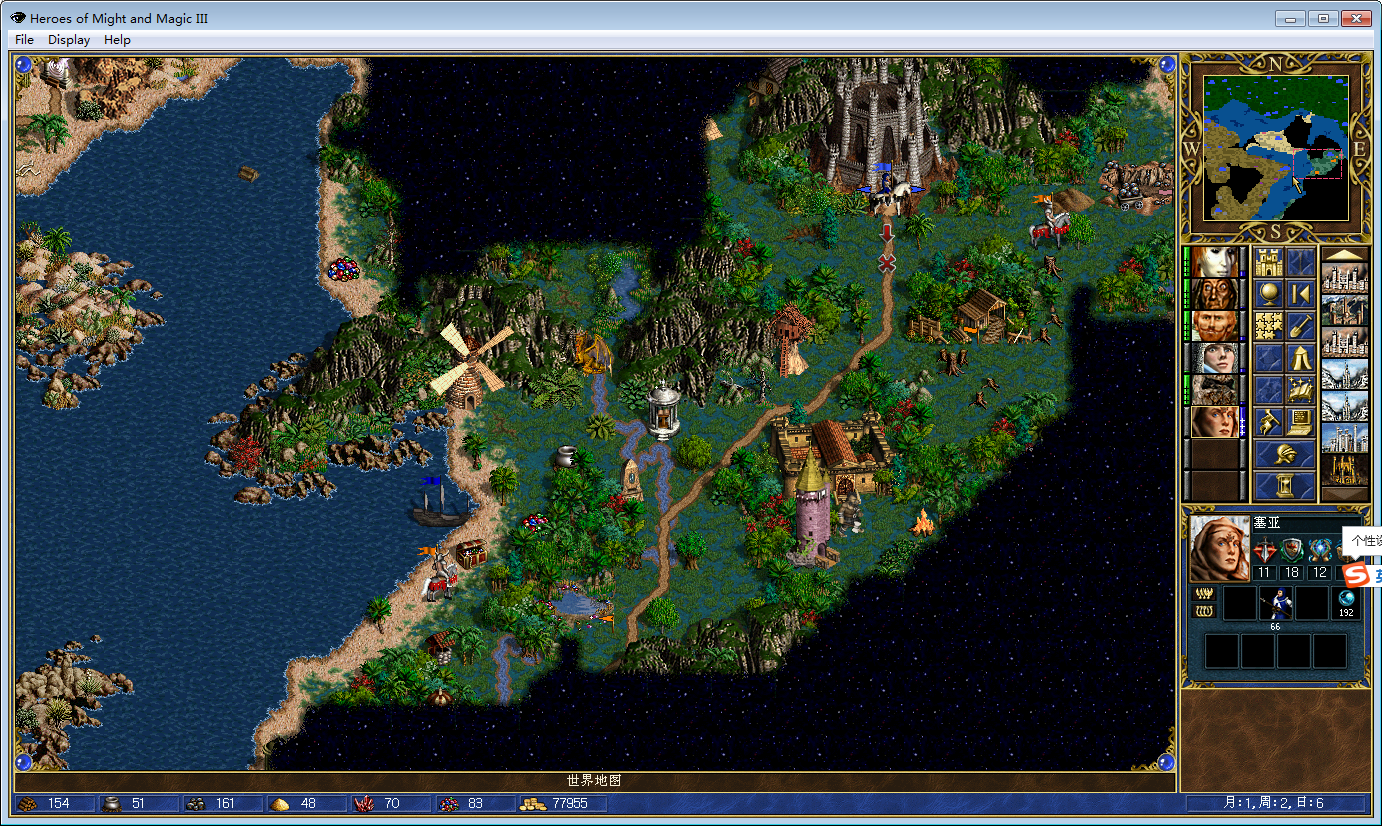
Task: Click the world minimap
Action: [1276, 148]
